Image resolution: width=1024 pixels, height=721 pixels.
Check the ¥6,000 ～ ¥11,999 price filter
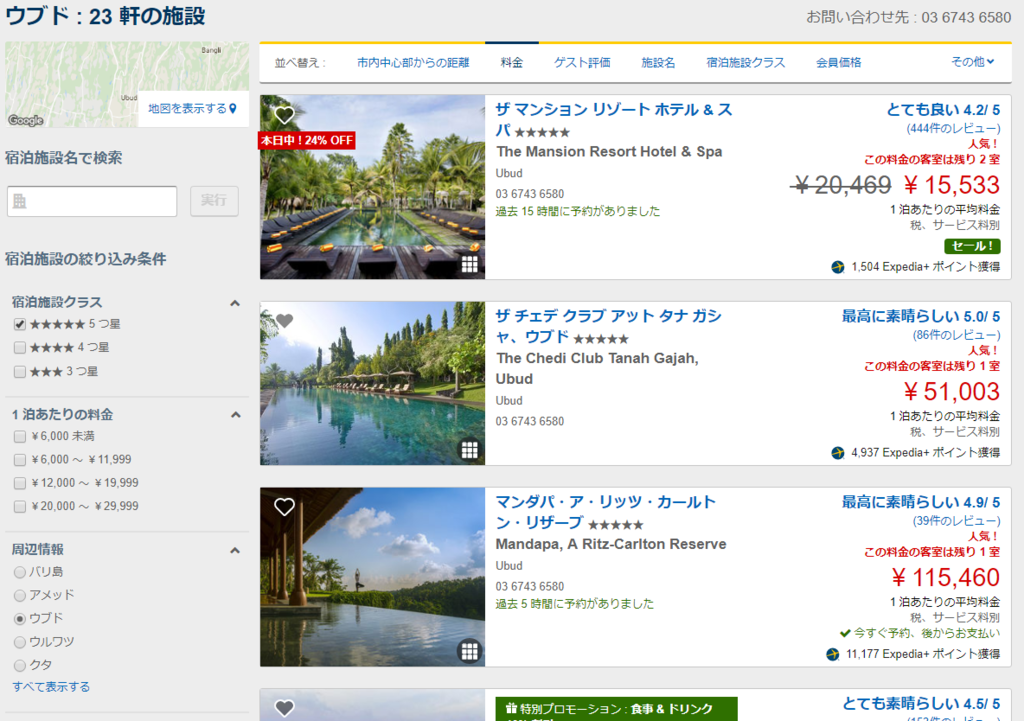[x=20, y=460]
